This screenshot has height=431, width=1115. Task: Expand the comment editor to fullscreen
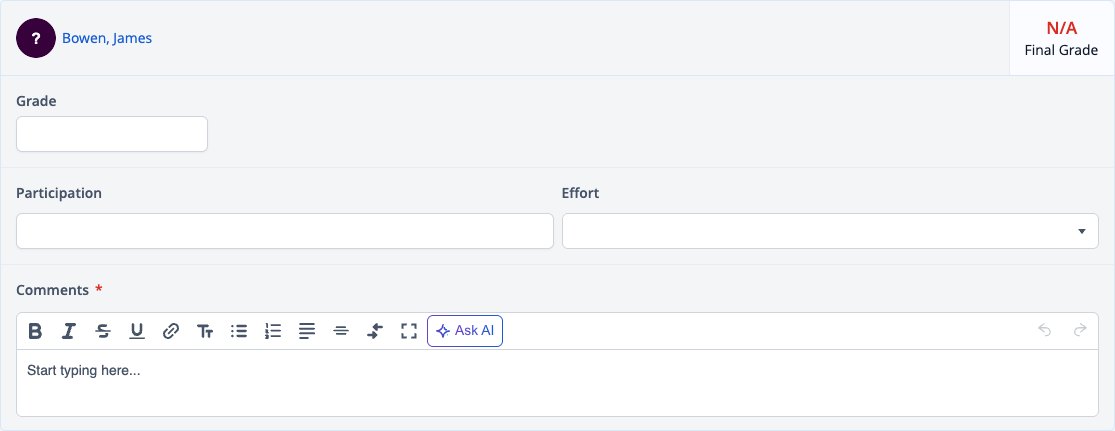coord(408,331)
